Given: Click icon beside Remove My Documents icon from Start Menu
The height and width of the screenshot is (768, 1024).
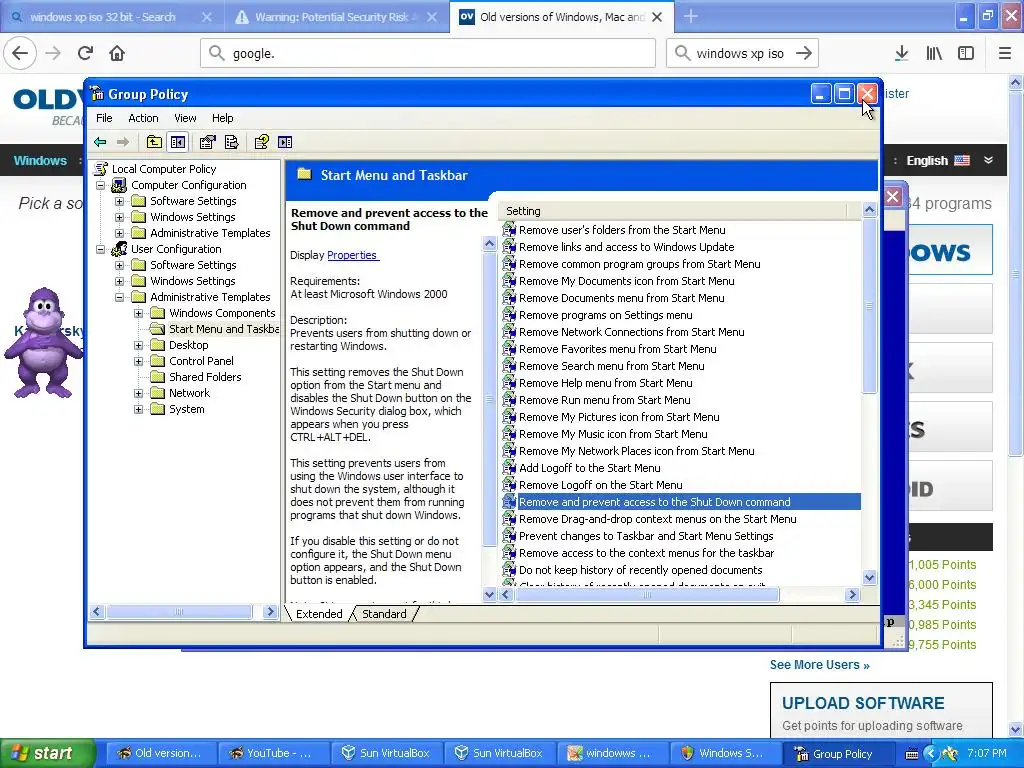Looking at the screenshot, I should 509,281.
